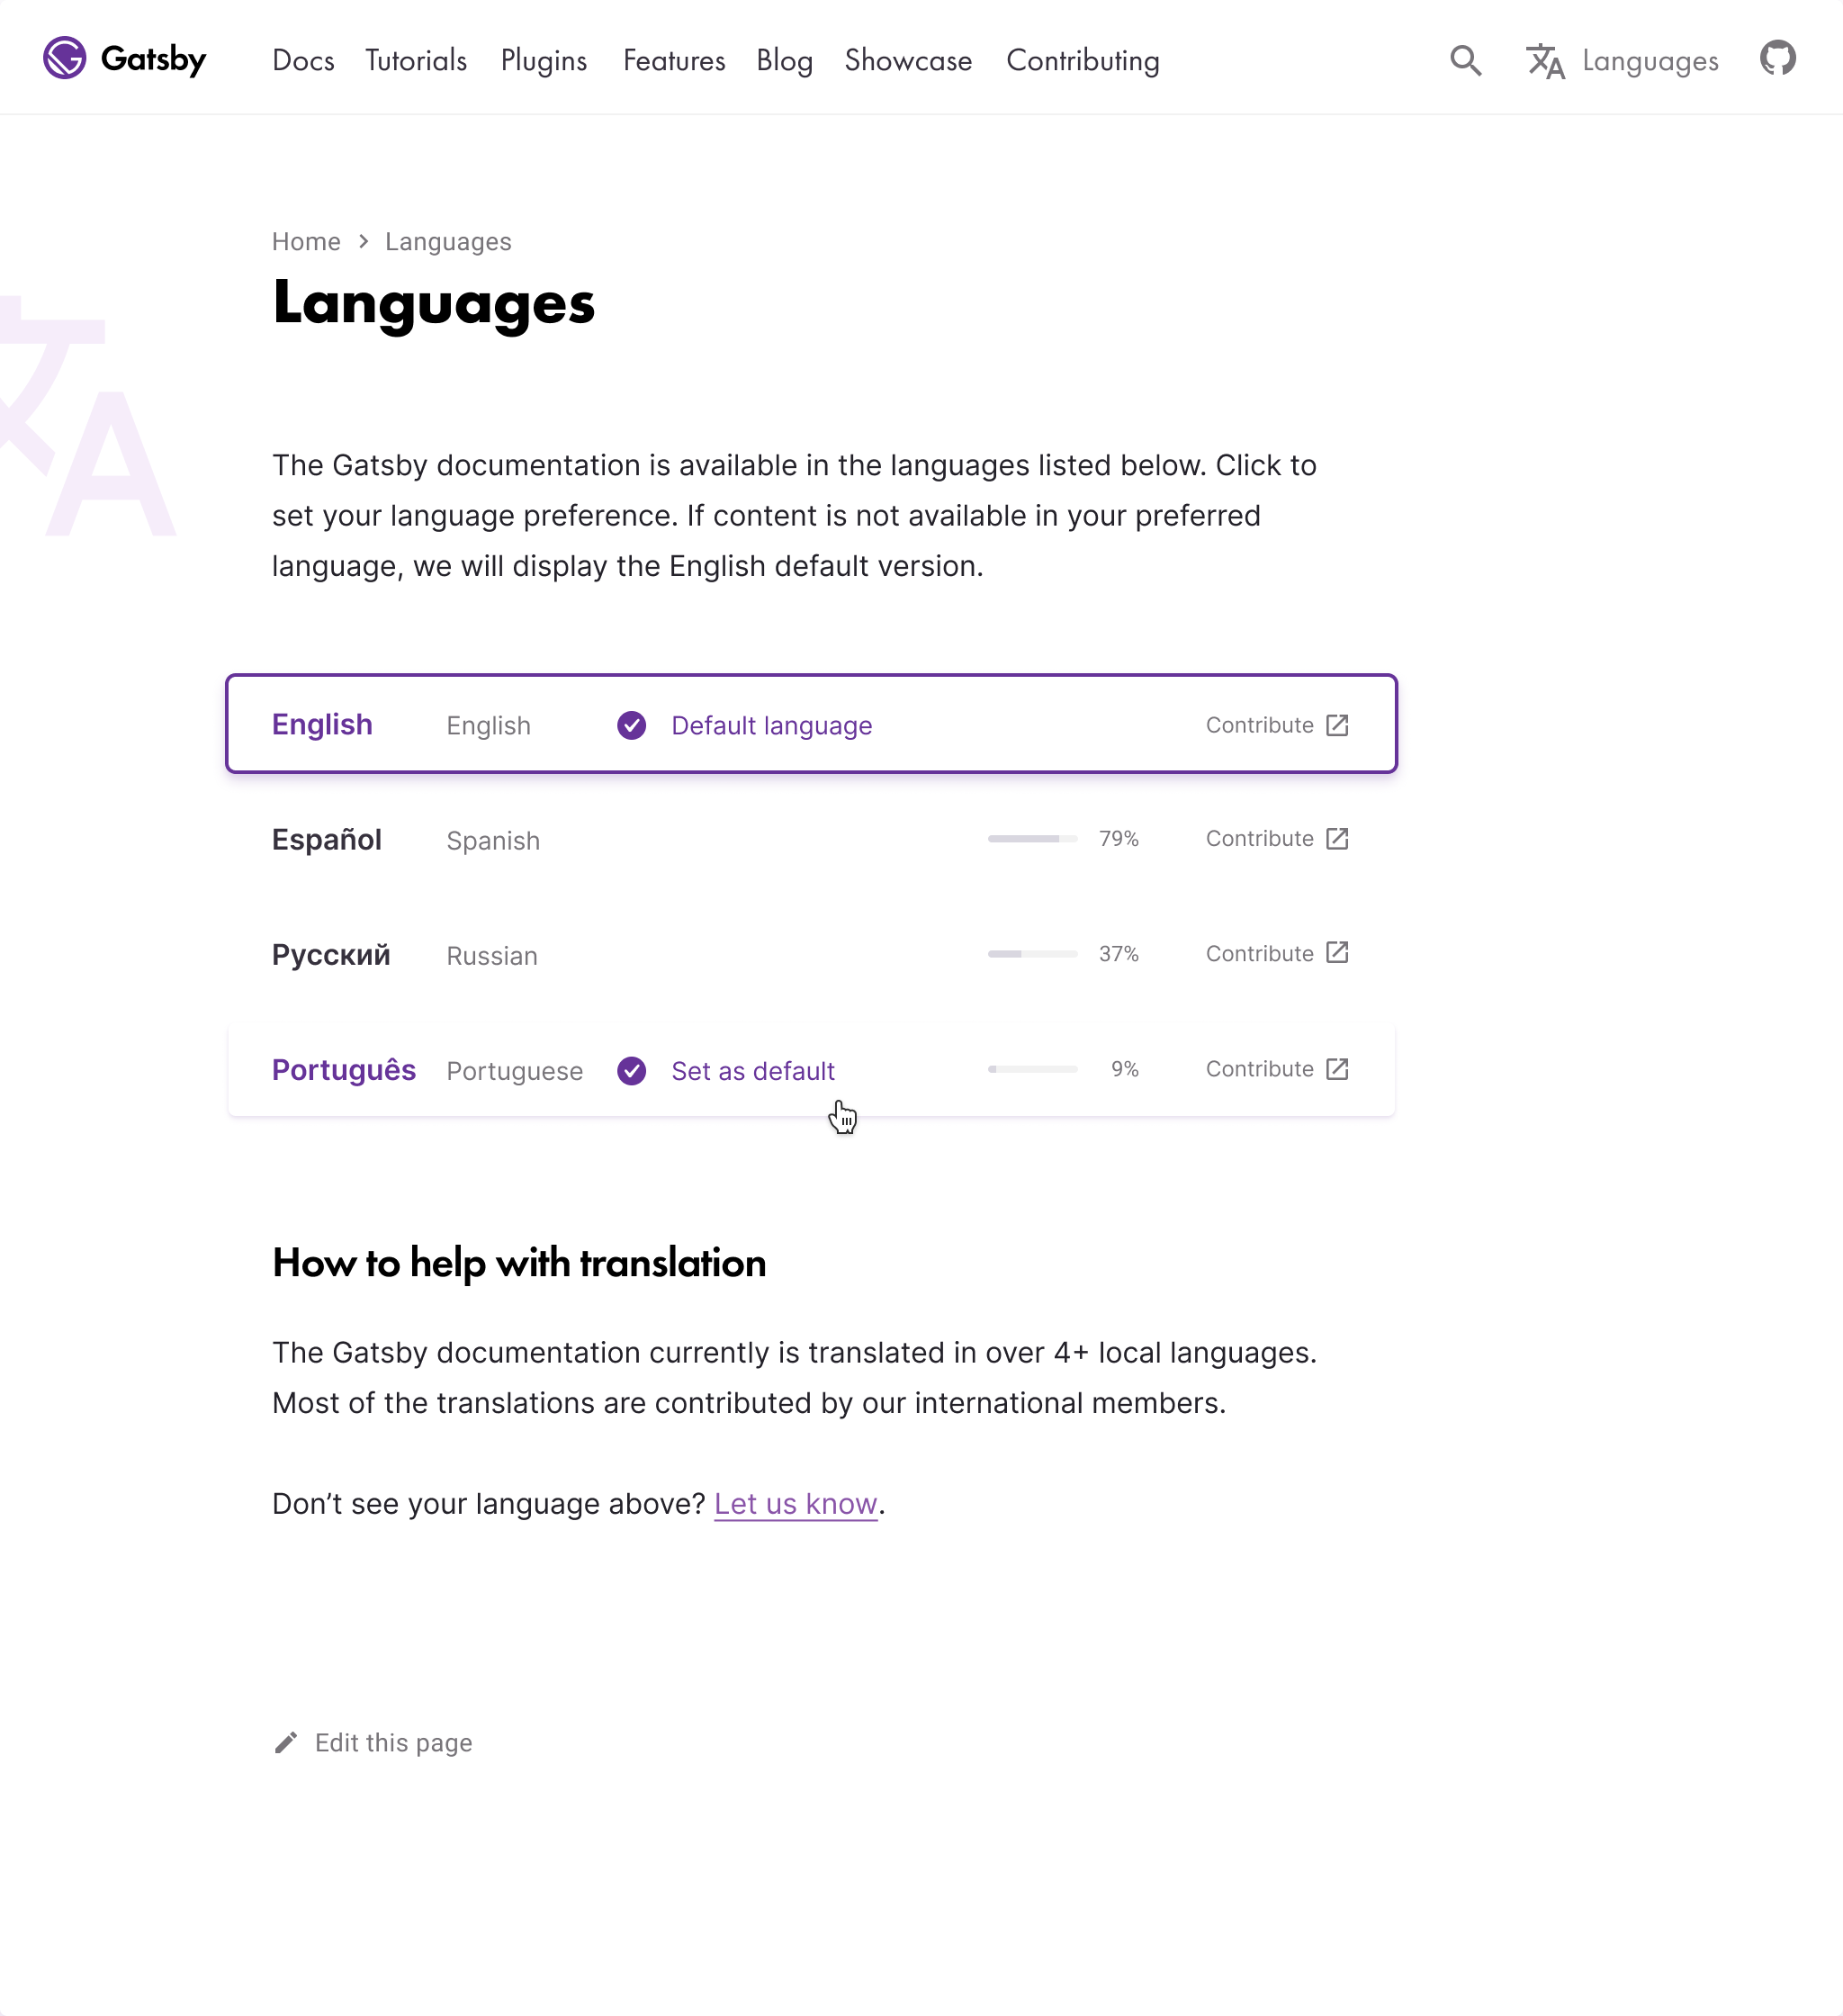Click the external link icon beside English Contribute

(x=1337, y=725)
